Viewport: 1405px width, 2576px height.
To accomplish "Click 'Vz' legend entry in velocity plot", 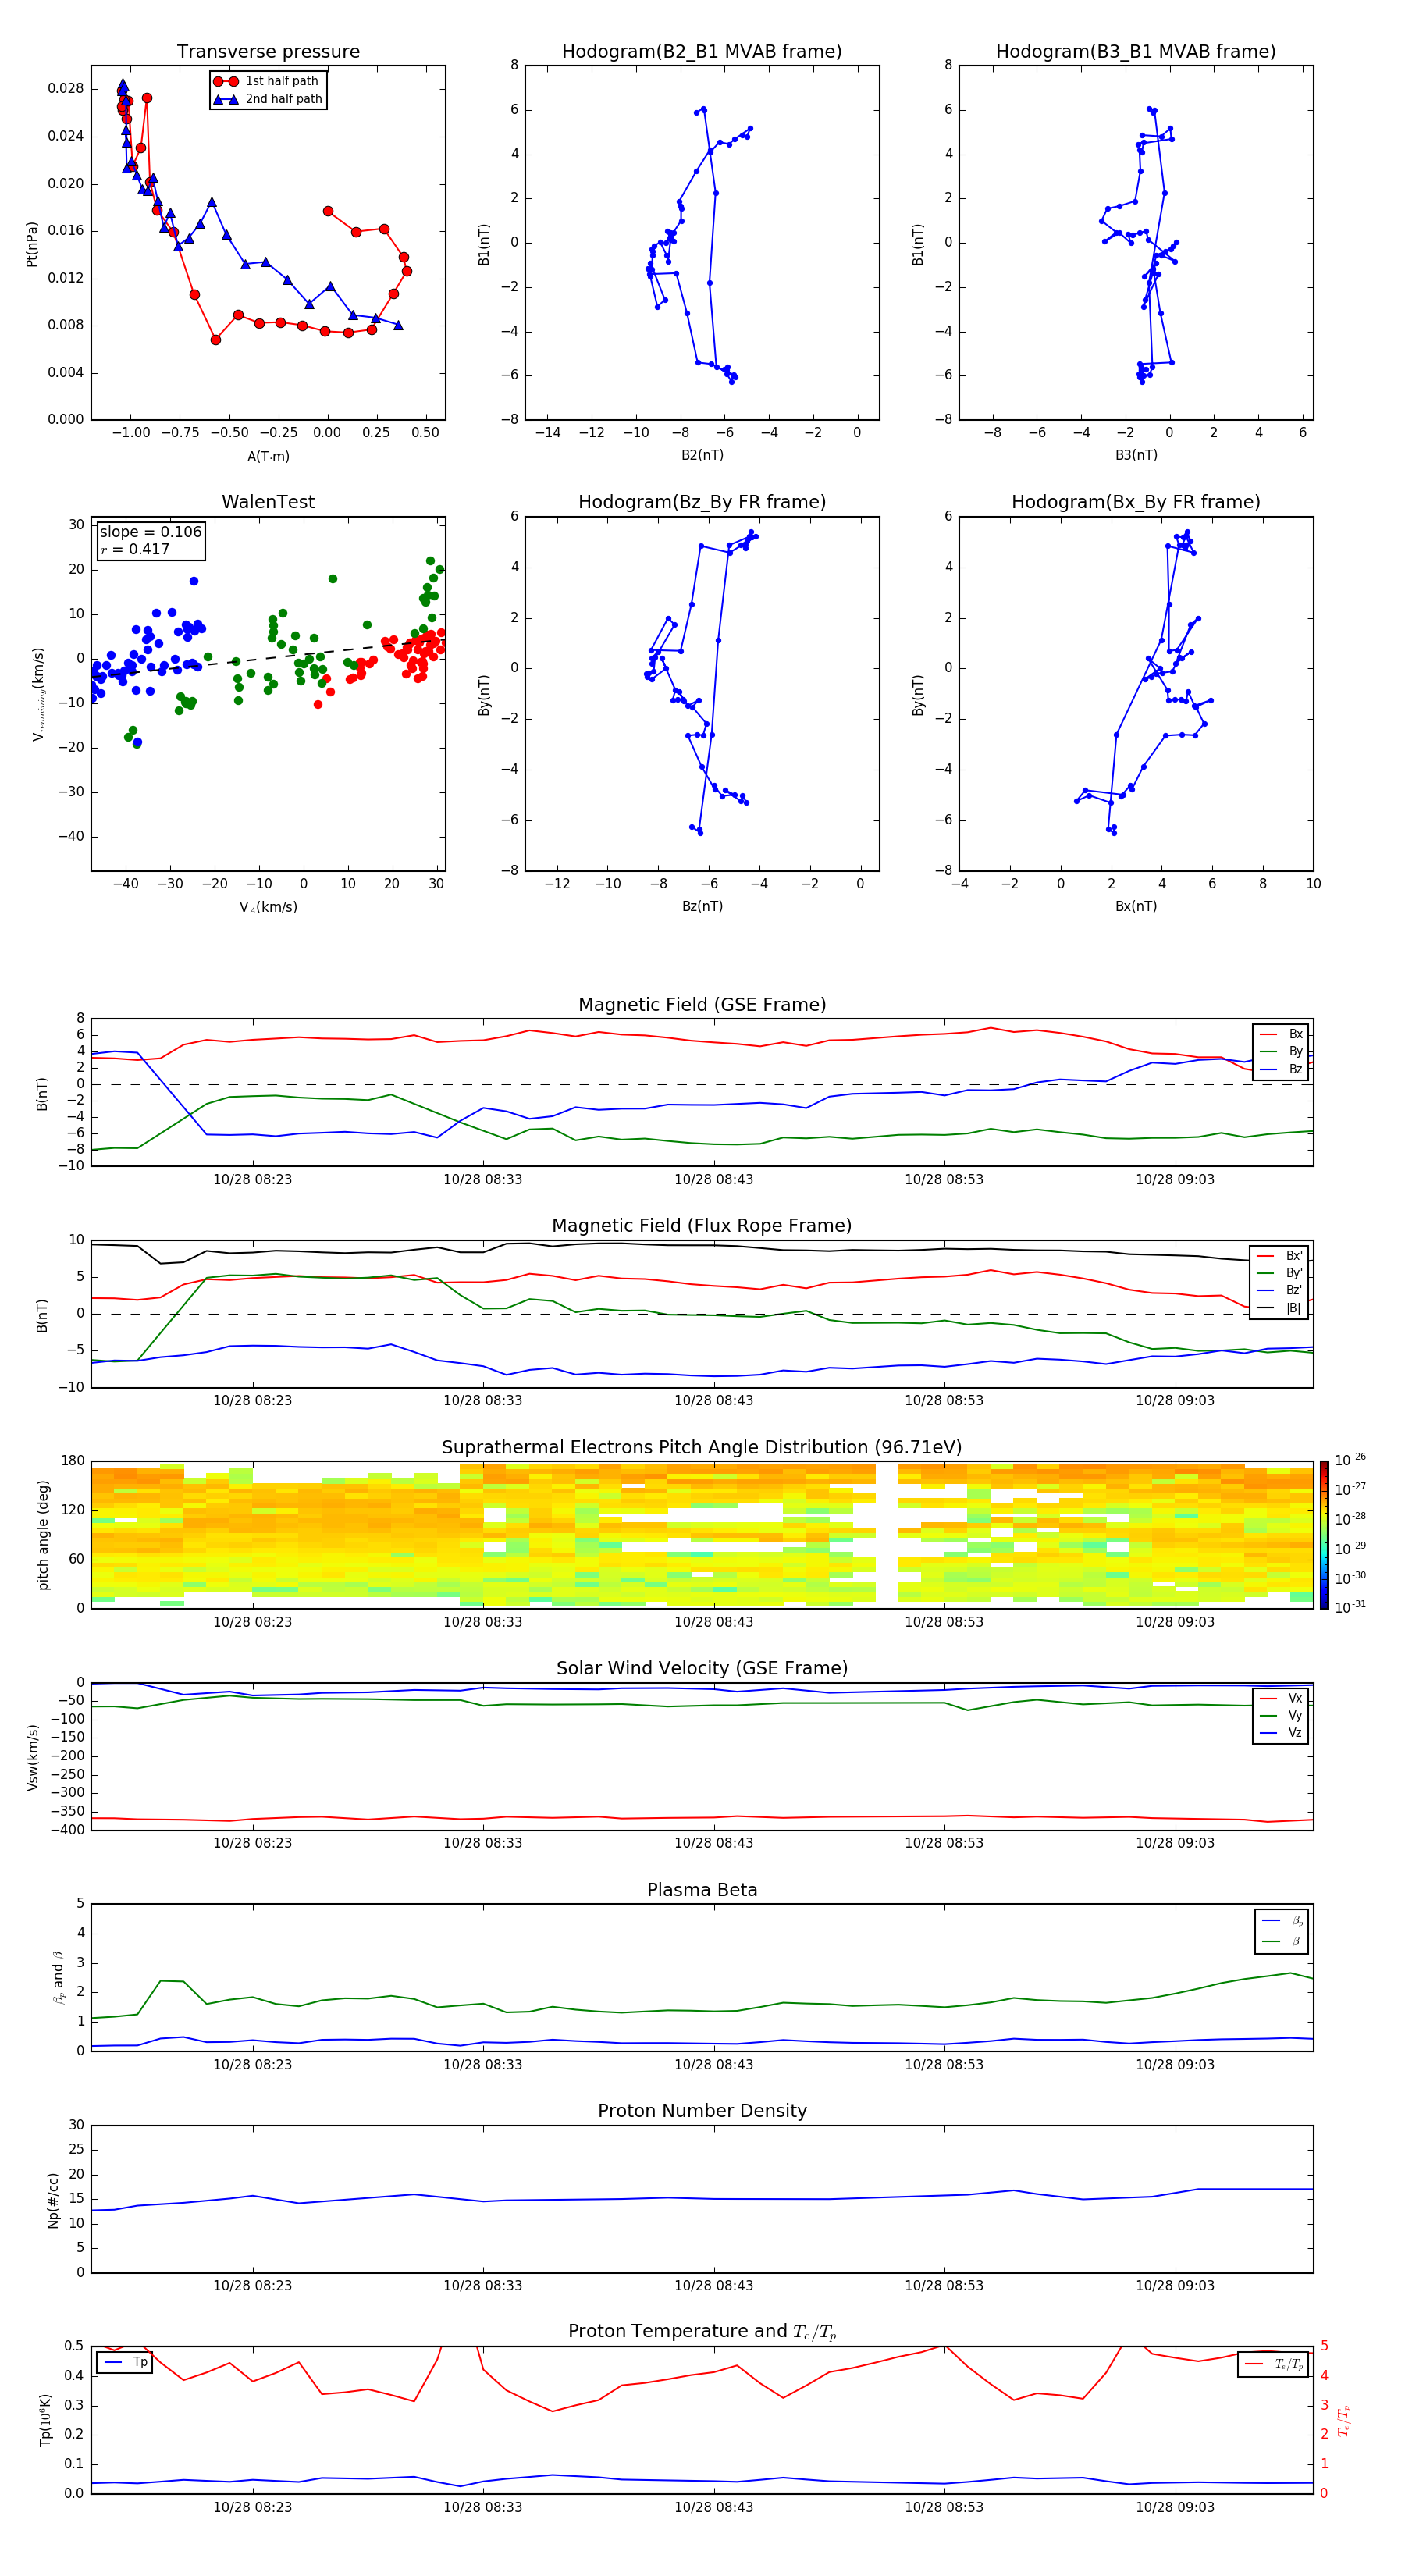I will [1281, 1733].
